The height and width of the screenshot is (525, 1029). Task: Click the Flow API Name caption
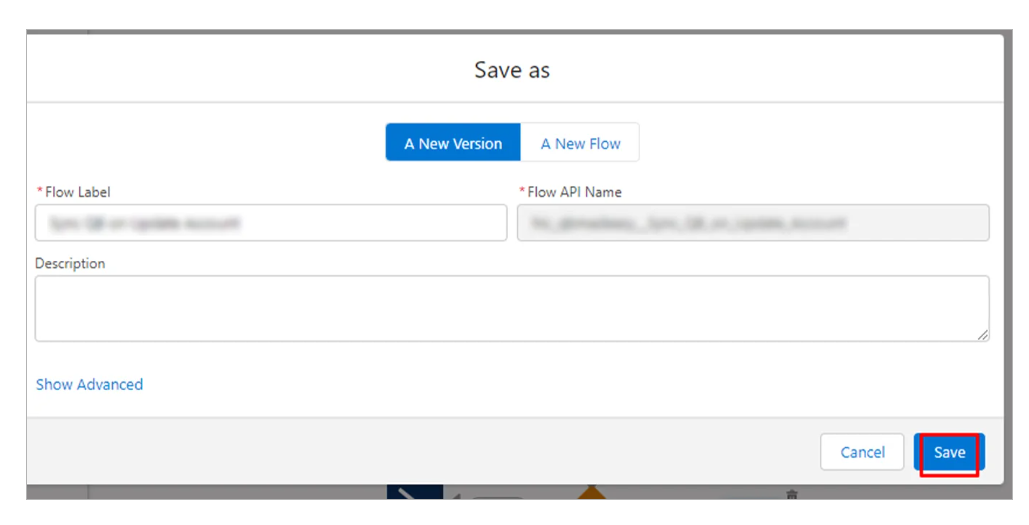(x=574, y=192)
